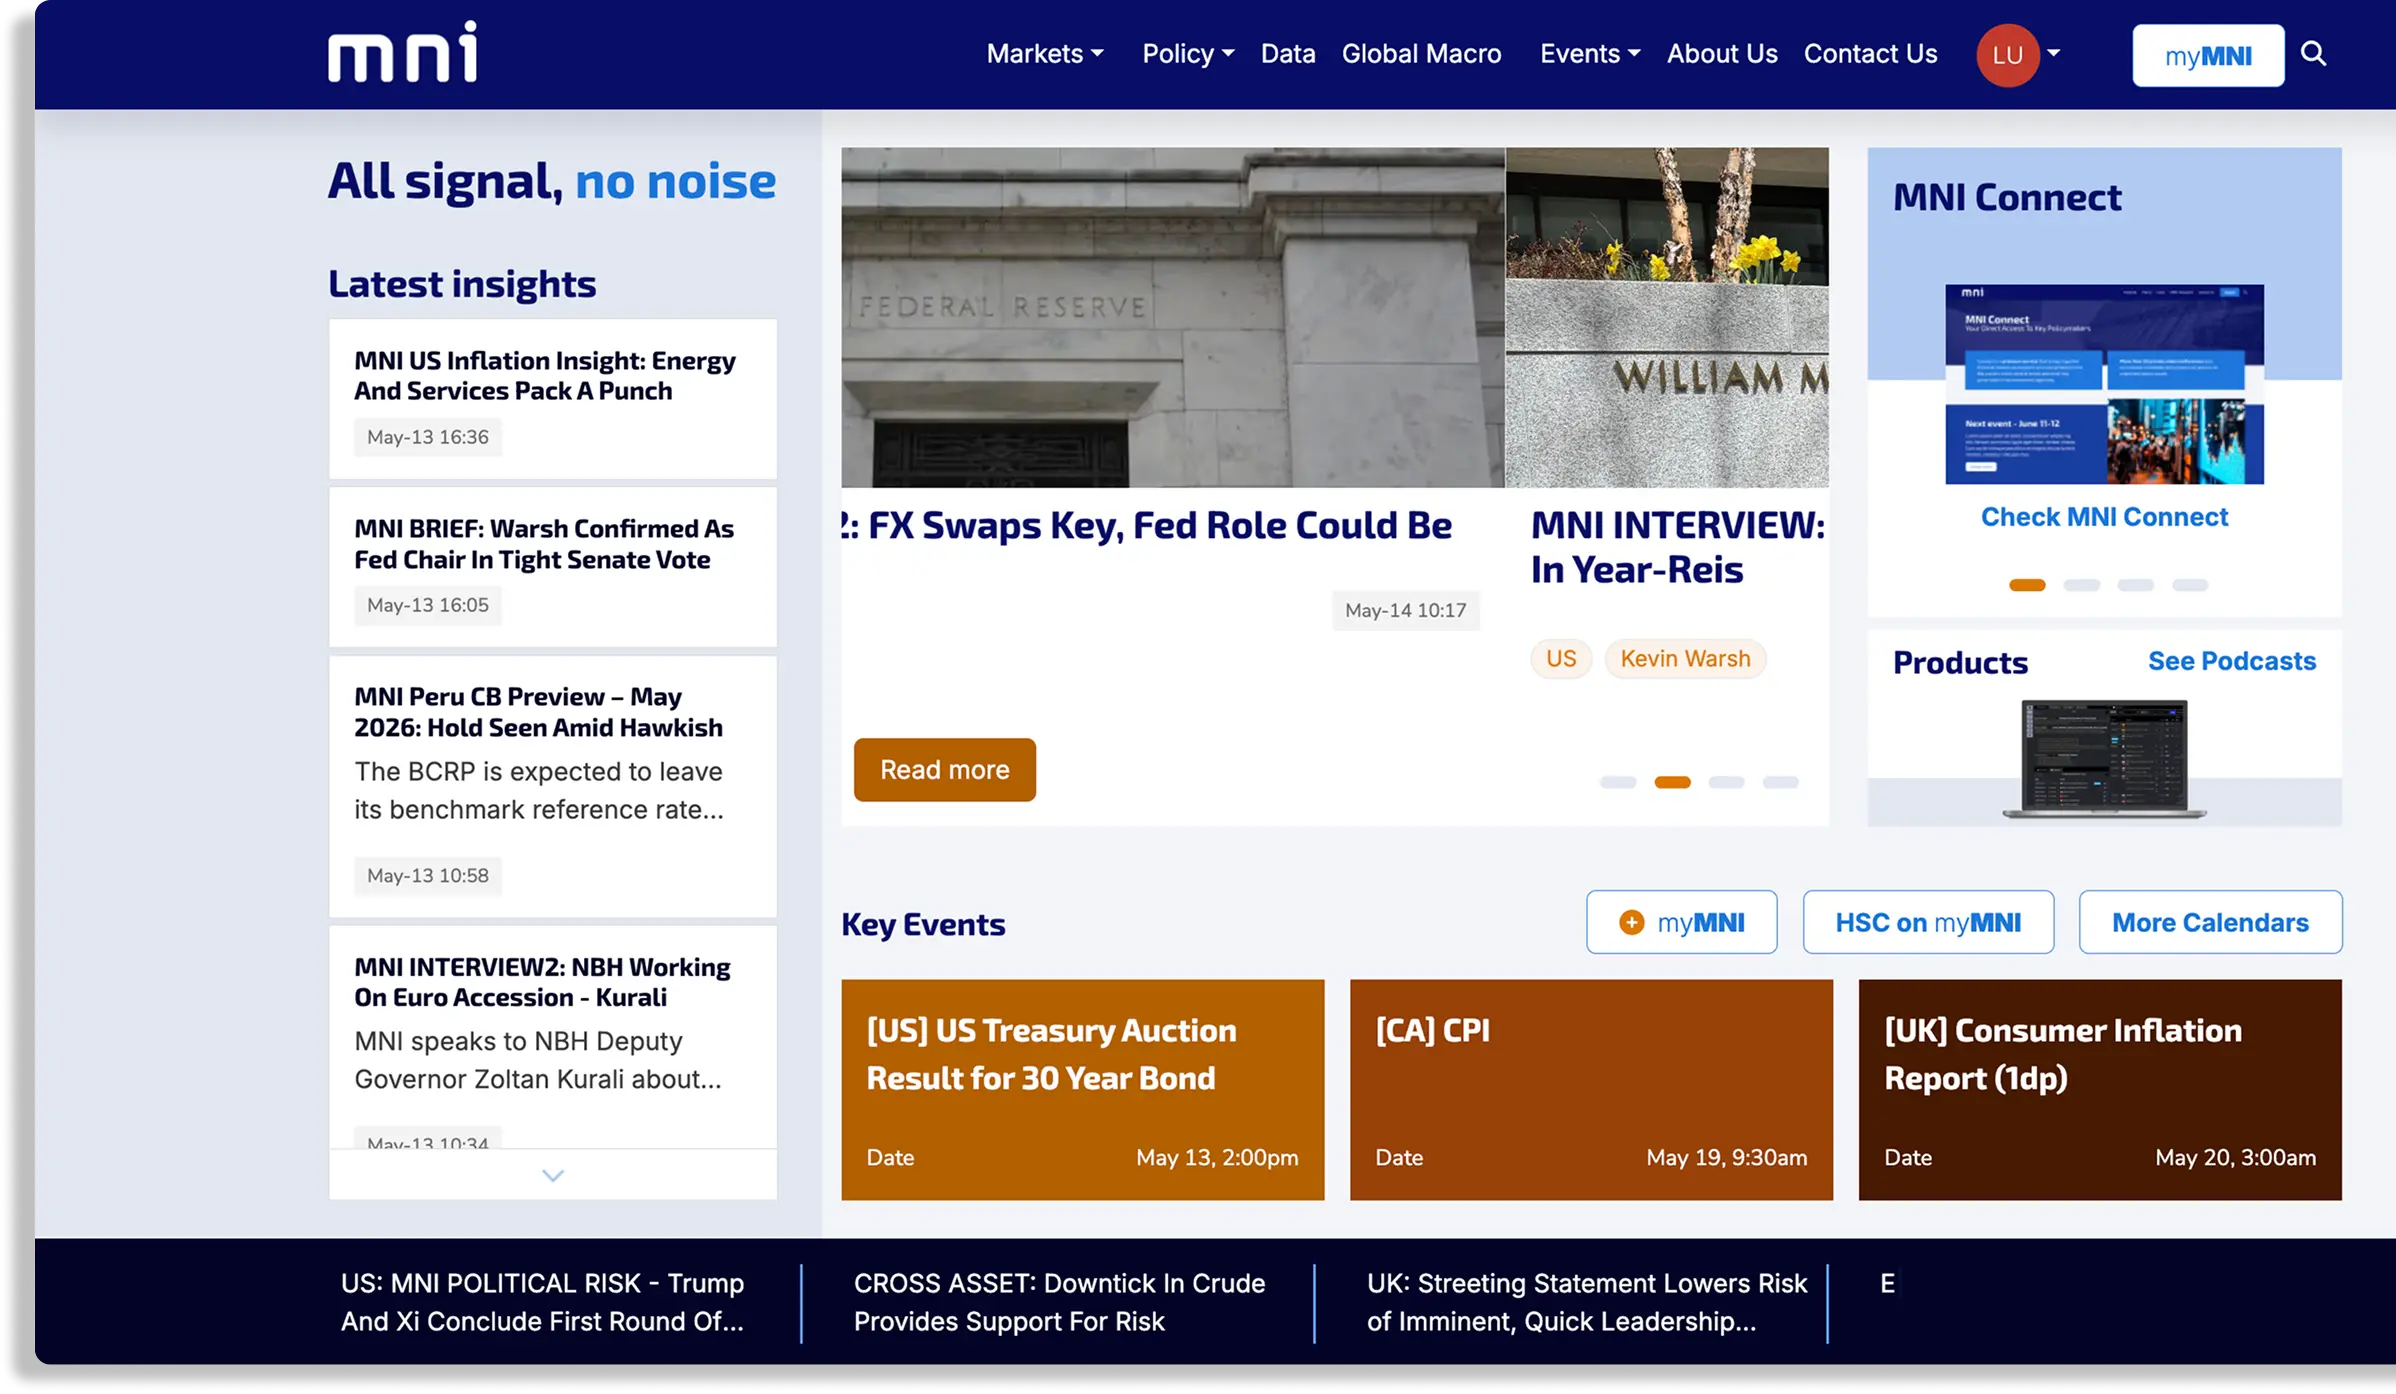Click the May-13 16:05 timestamp
Image resolution: width=2396 pixels, height=1394 pixels.
point(427,605)
